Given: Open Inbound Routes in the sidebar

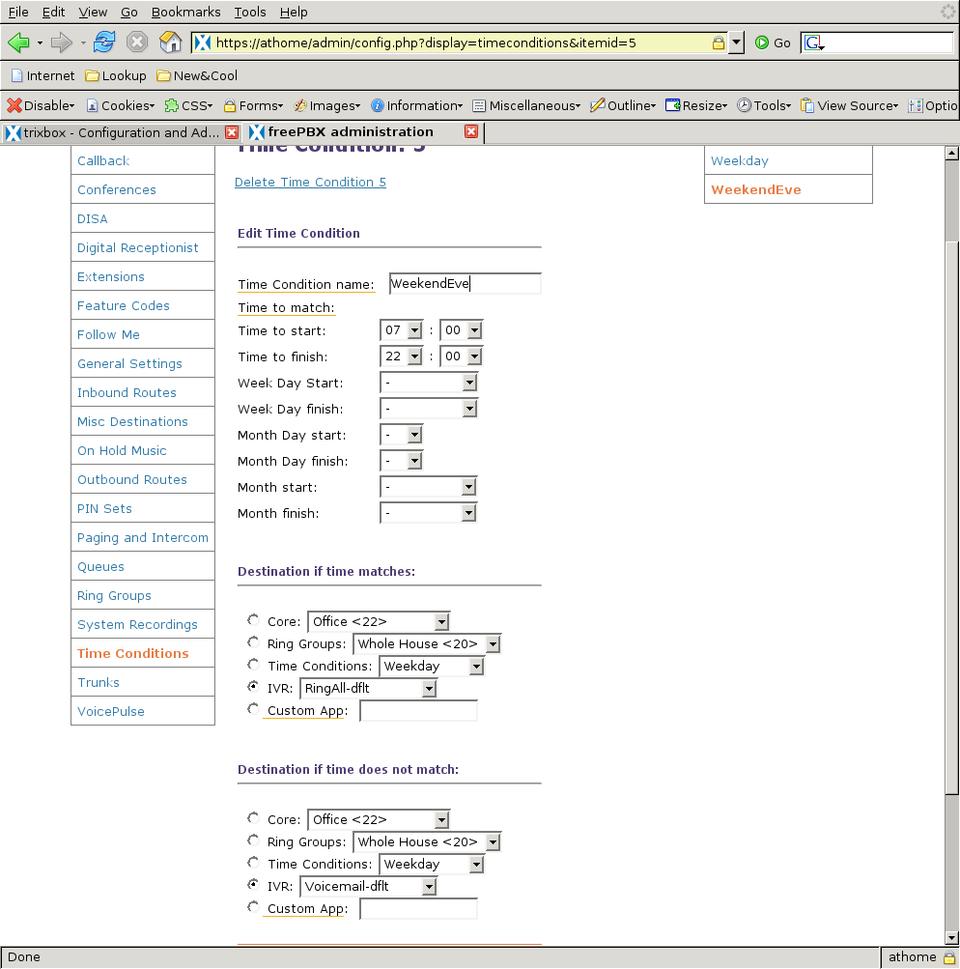Looking at the screenshot, I should [127, 393].
